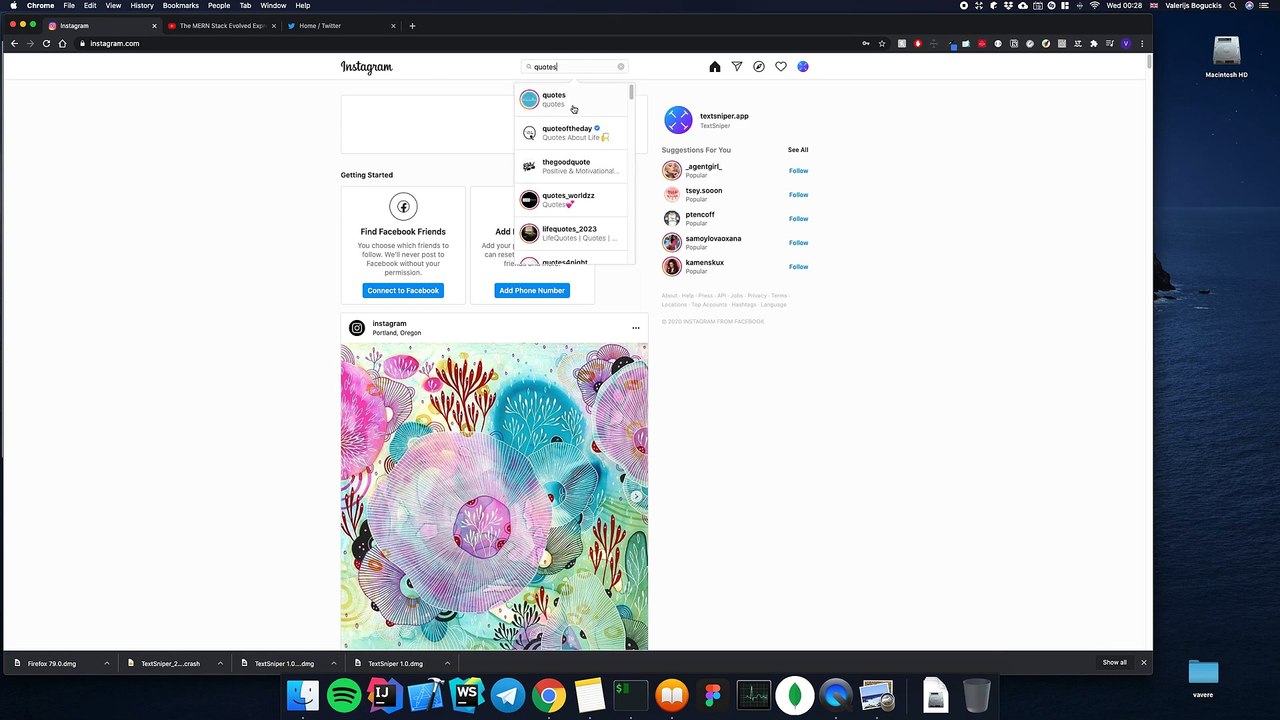Open the textsniper.app profile link
Image resolution: width=1280 pixels, height=720 pixels.
[724, 116]
